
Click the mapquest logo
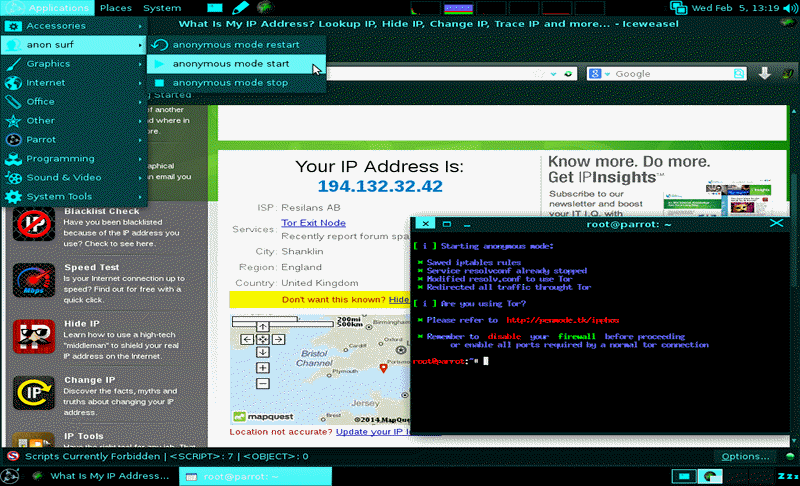pos(263,417)
